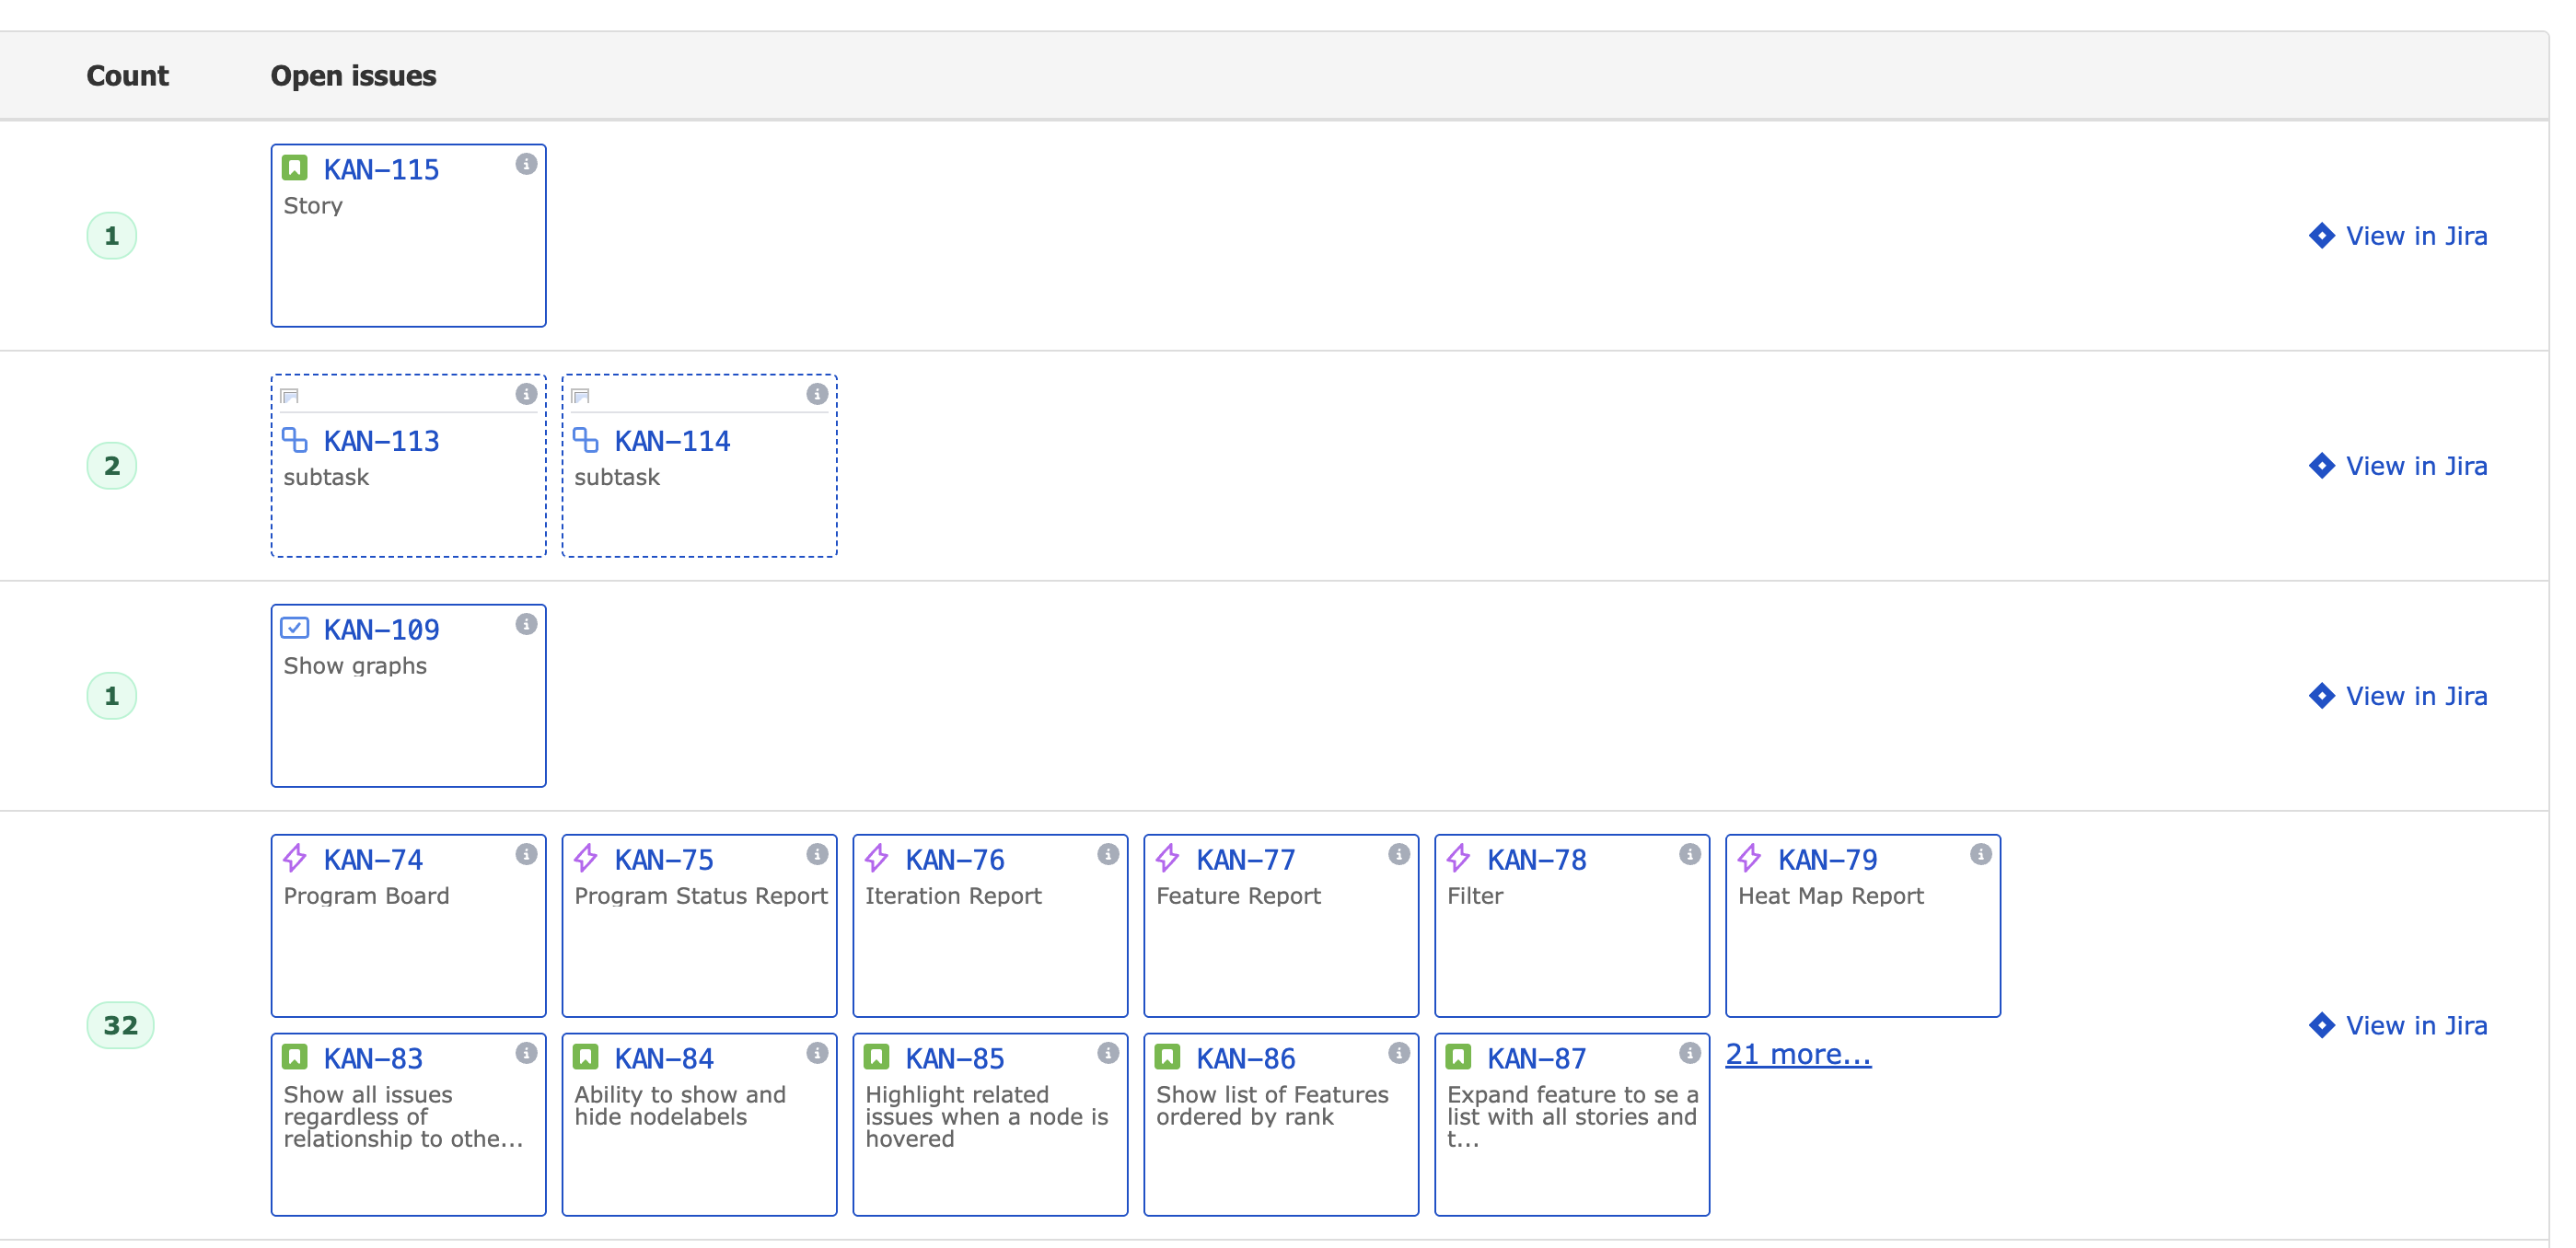Click the count badge showing 2
The image size is (2576, 1248).
pyautogui.click(x=112, y=466)
